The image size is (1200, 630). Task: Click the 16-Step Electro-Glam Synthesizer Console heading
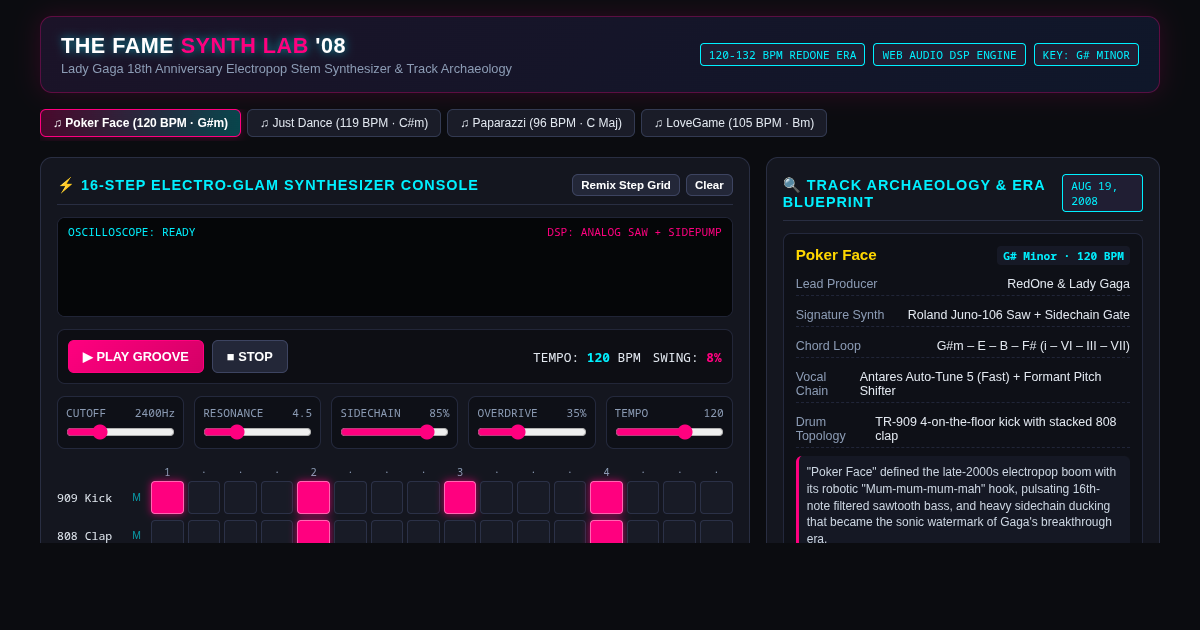pos(268,185)
